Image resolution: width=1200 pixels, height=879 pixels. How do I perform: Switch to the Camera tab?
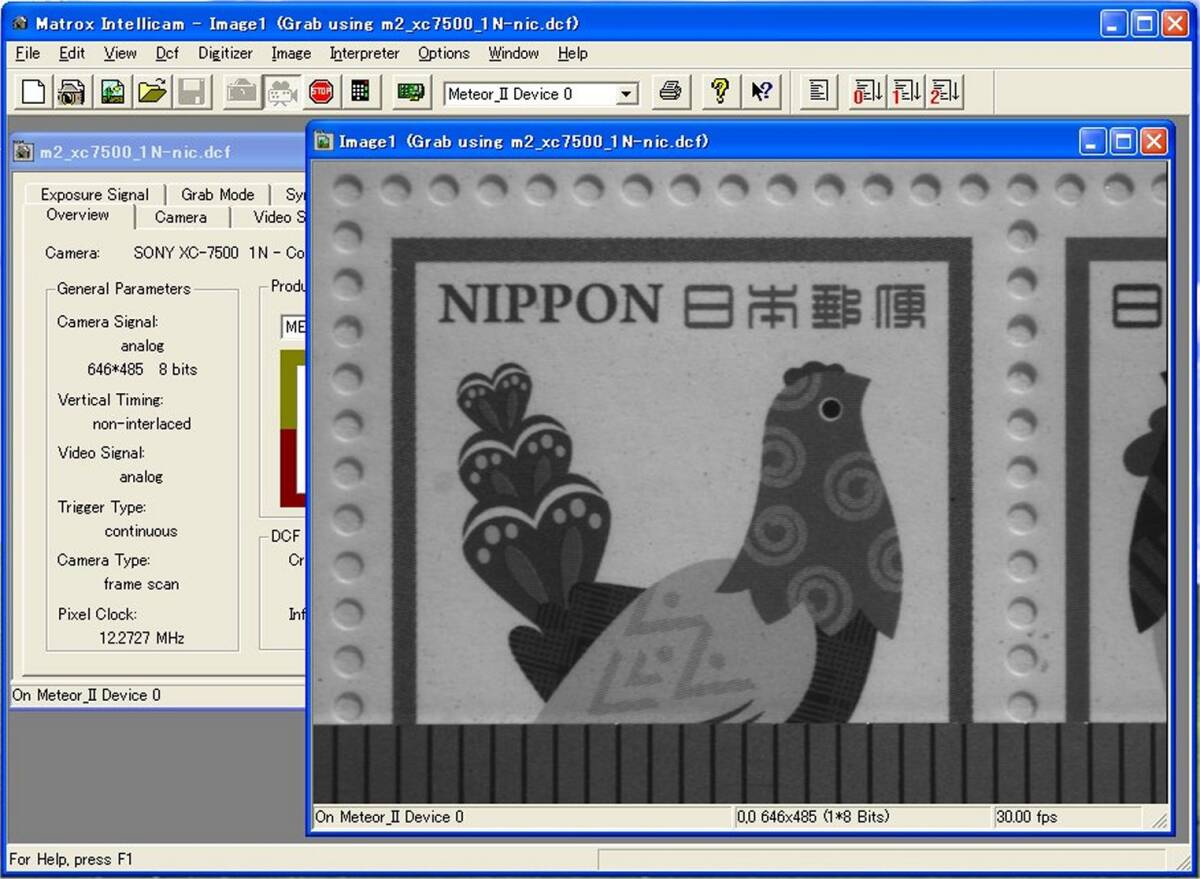(180, 217)
